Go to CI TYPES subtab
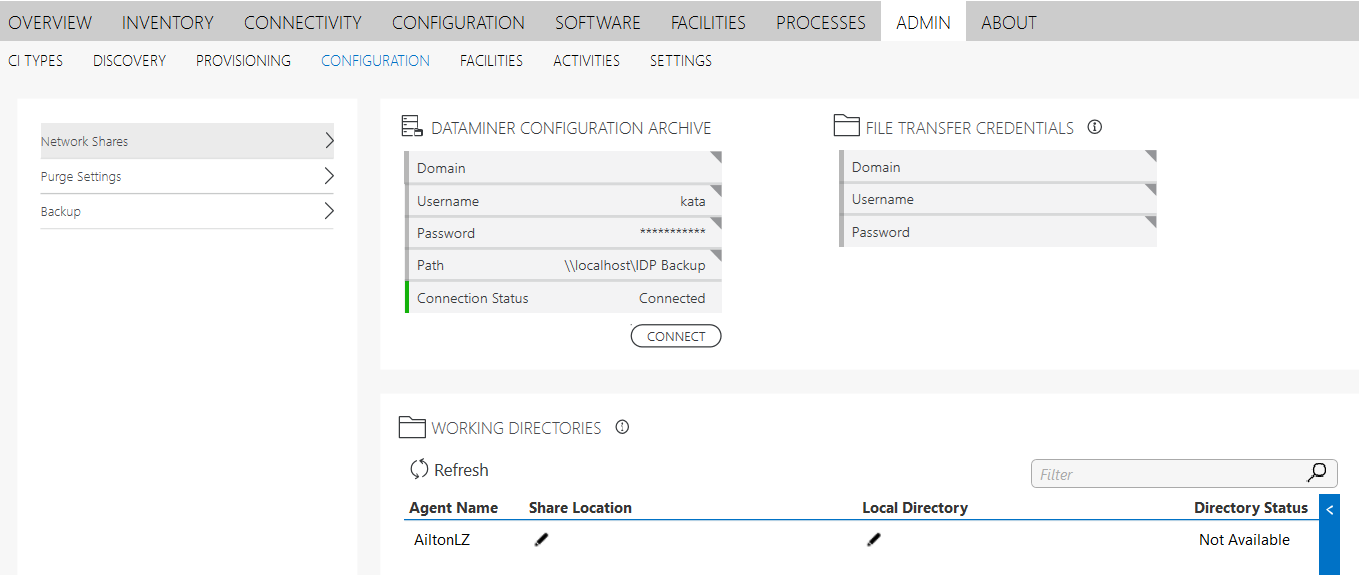Image resolution: width=1359 pixels, height=575 pixels. click(x=35, y=61)
